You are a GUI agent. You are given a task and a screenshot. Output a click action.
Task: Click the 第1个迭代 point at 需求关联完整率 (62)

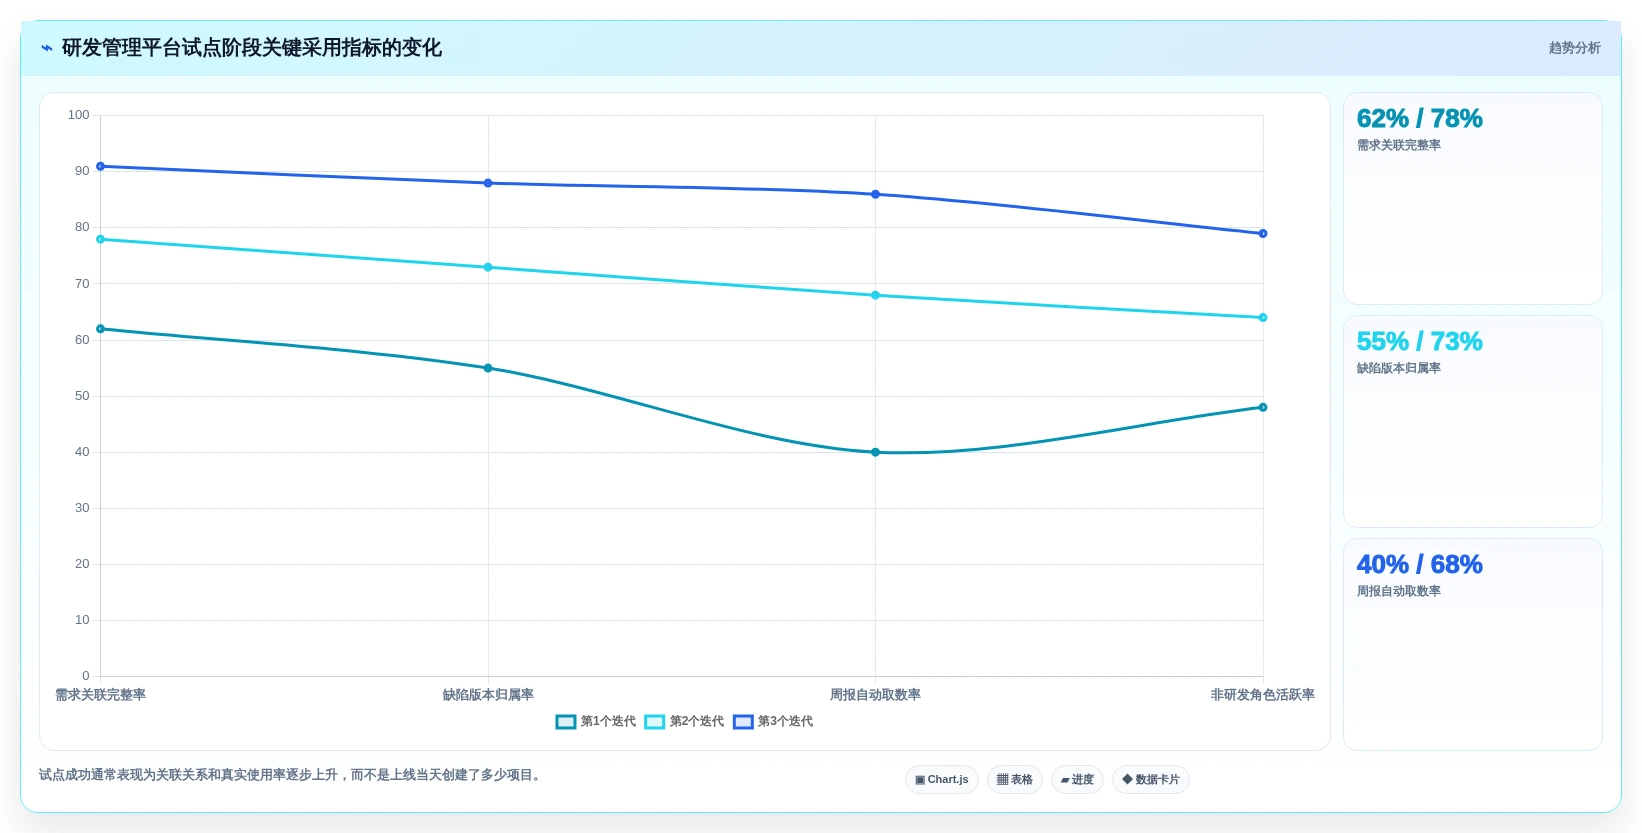tap(100, 329)
